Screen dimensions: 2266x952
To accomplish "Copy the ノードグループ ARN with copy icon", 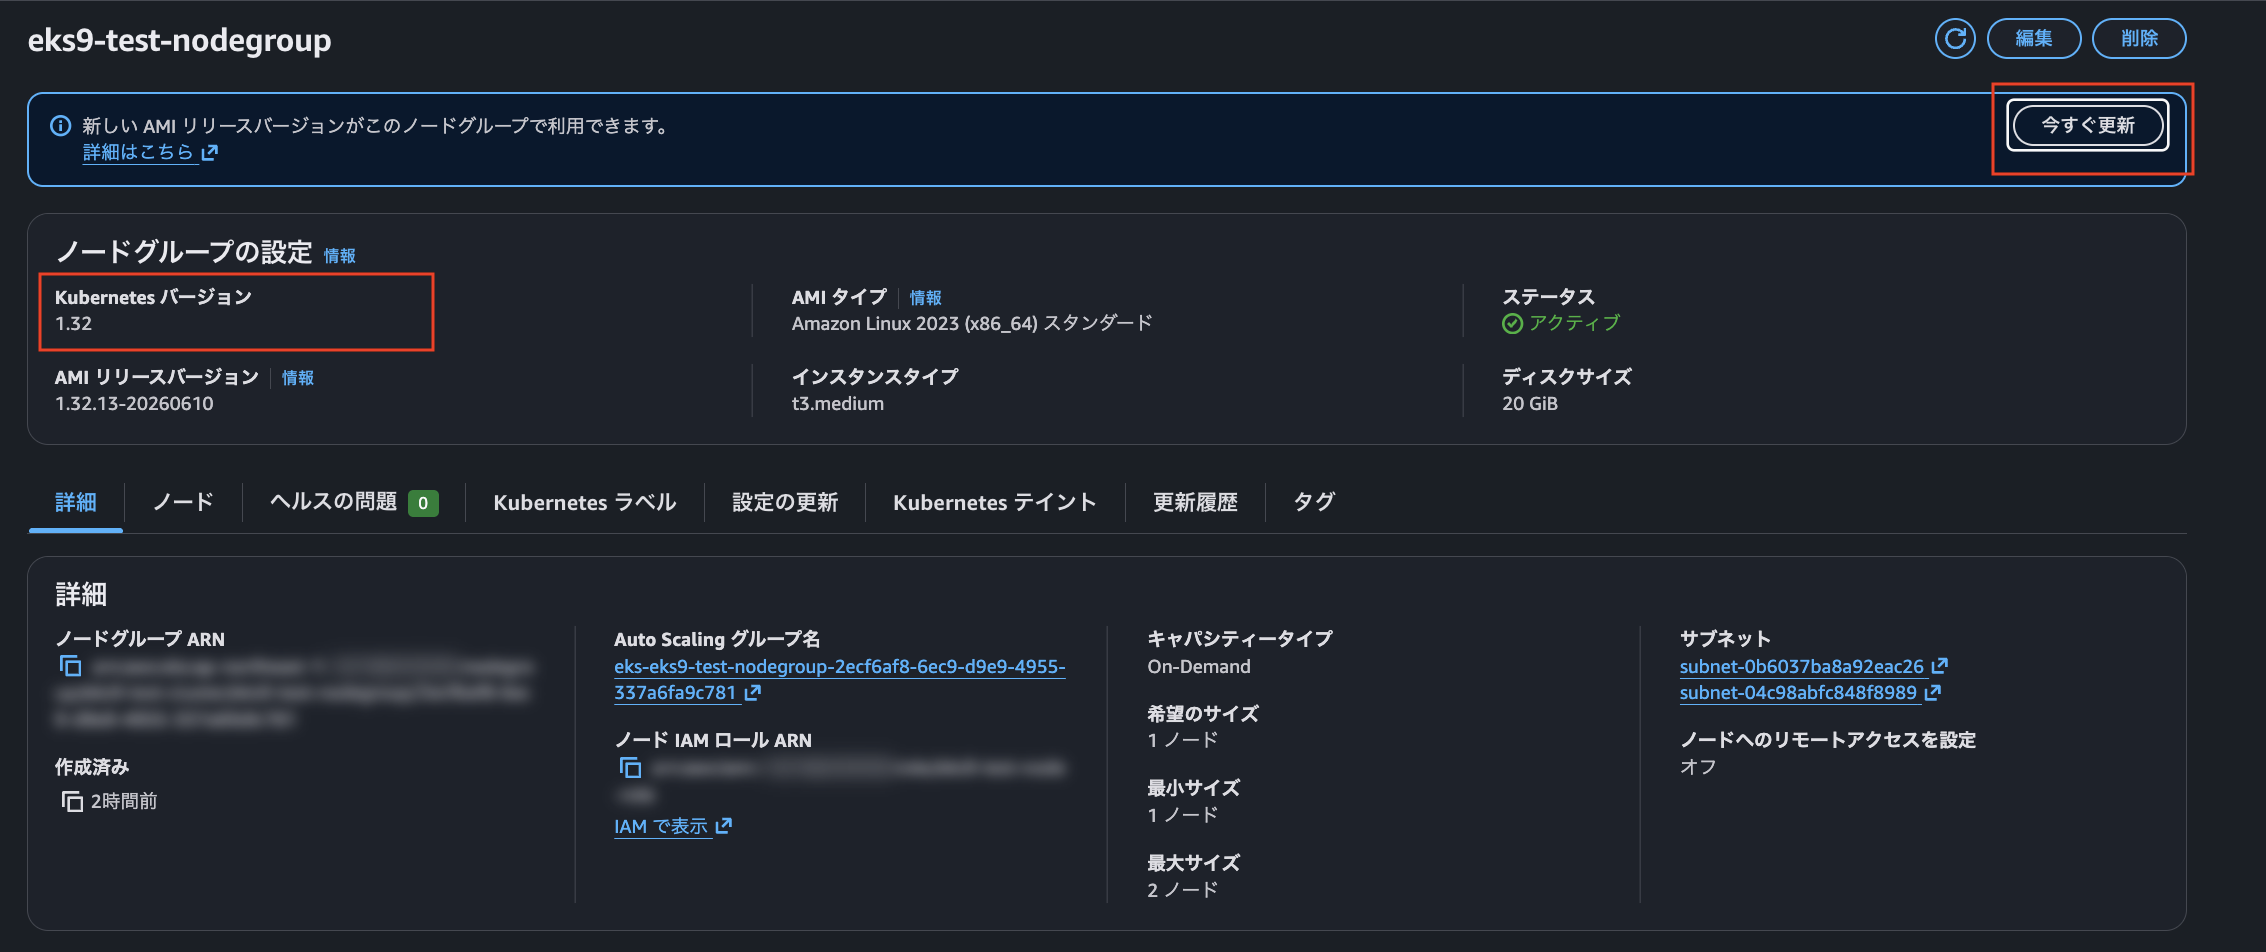I will (x=70, y=666).
